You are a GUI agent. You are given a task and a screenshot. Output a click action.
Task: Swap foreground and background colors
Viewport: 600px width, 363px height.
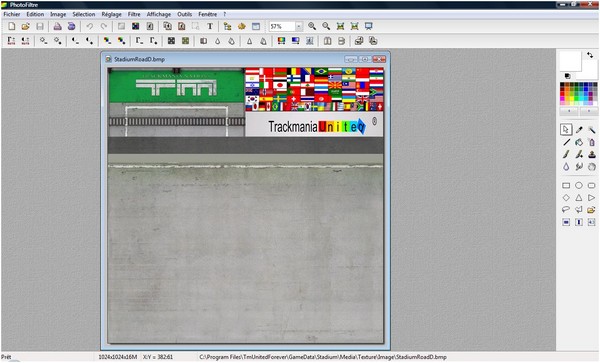point(590,55)
